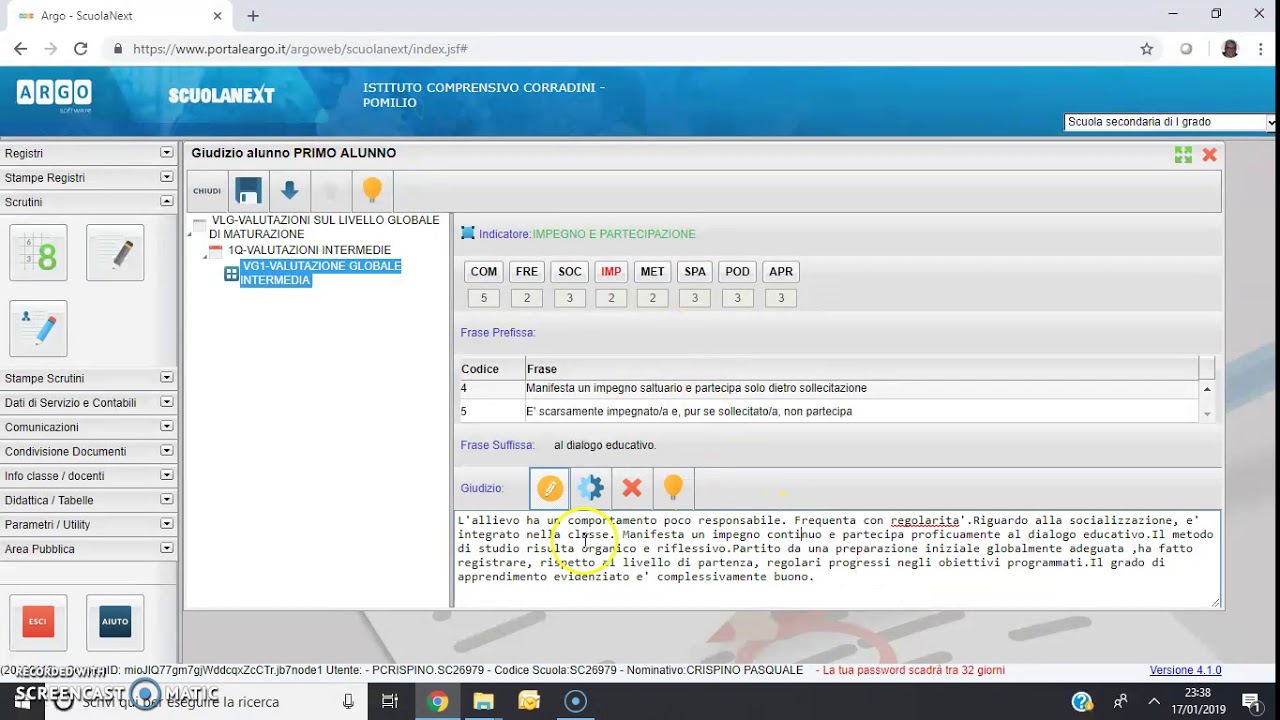Expand the Stampe Registri menu
Image resolution: width=1280 pixels, height=720 pixels.
(x=166, y=177)
